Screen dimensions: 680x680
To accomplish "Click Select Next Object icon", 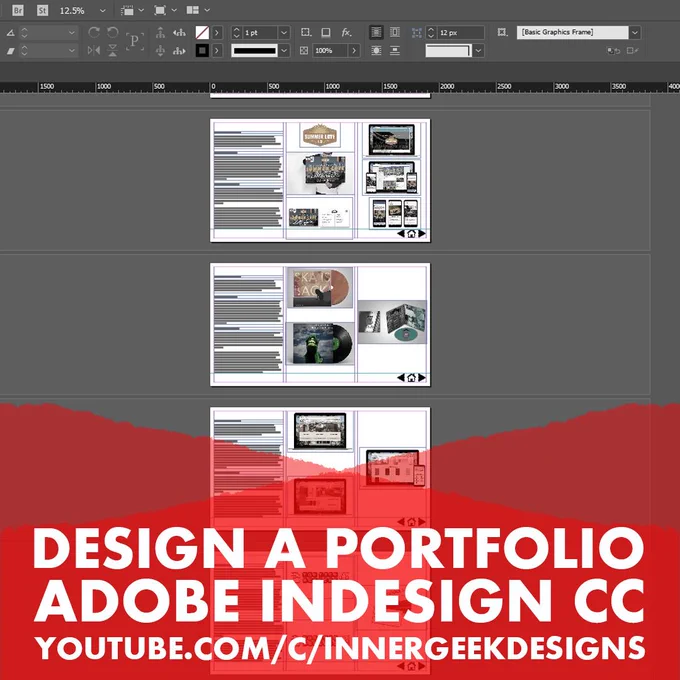I will (179, 50).
